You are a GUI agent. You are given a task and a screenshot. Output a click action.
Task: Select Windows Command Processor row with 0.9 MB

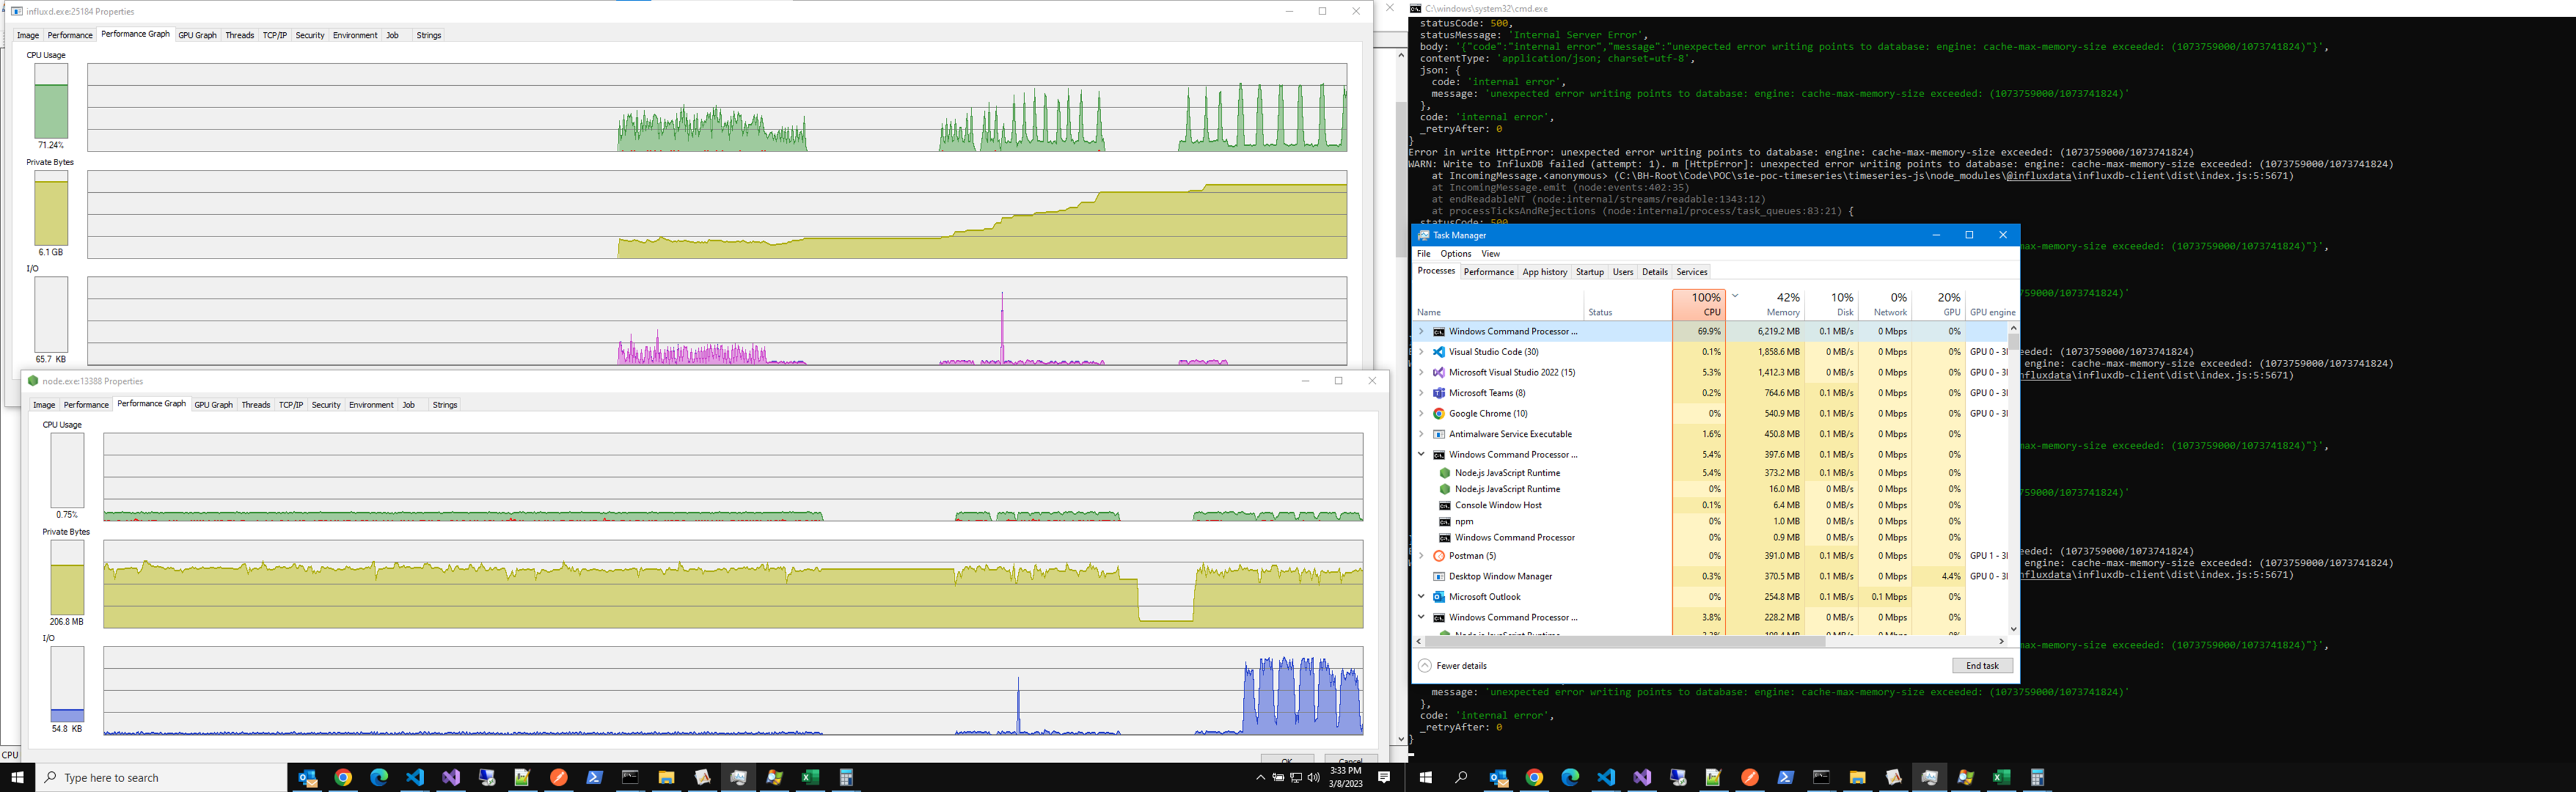[x=1710, y=538]
